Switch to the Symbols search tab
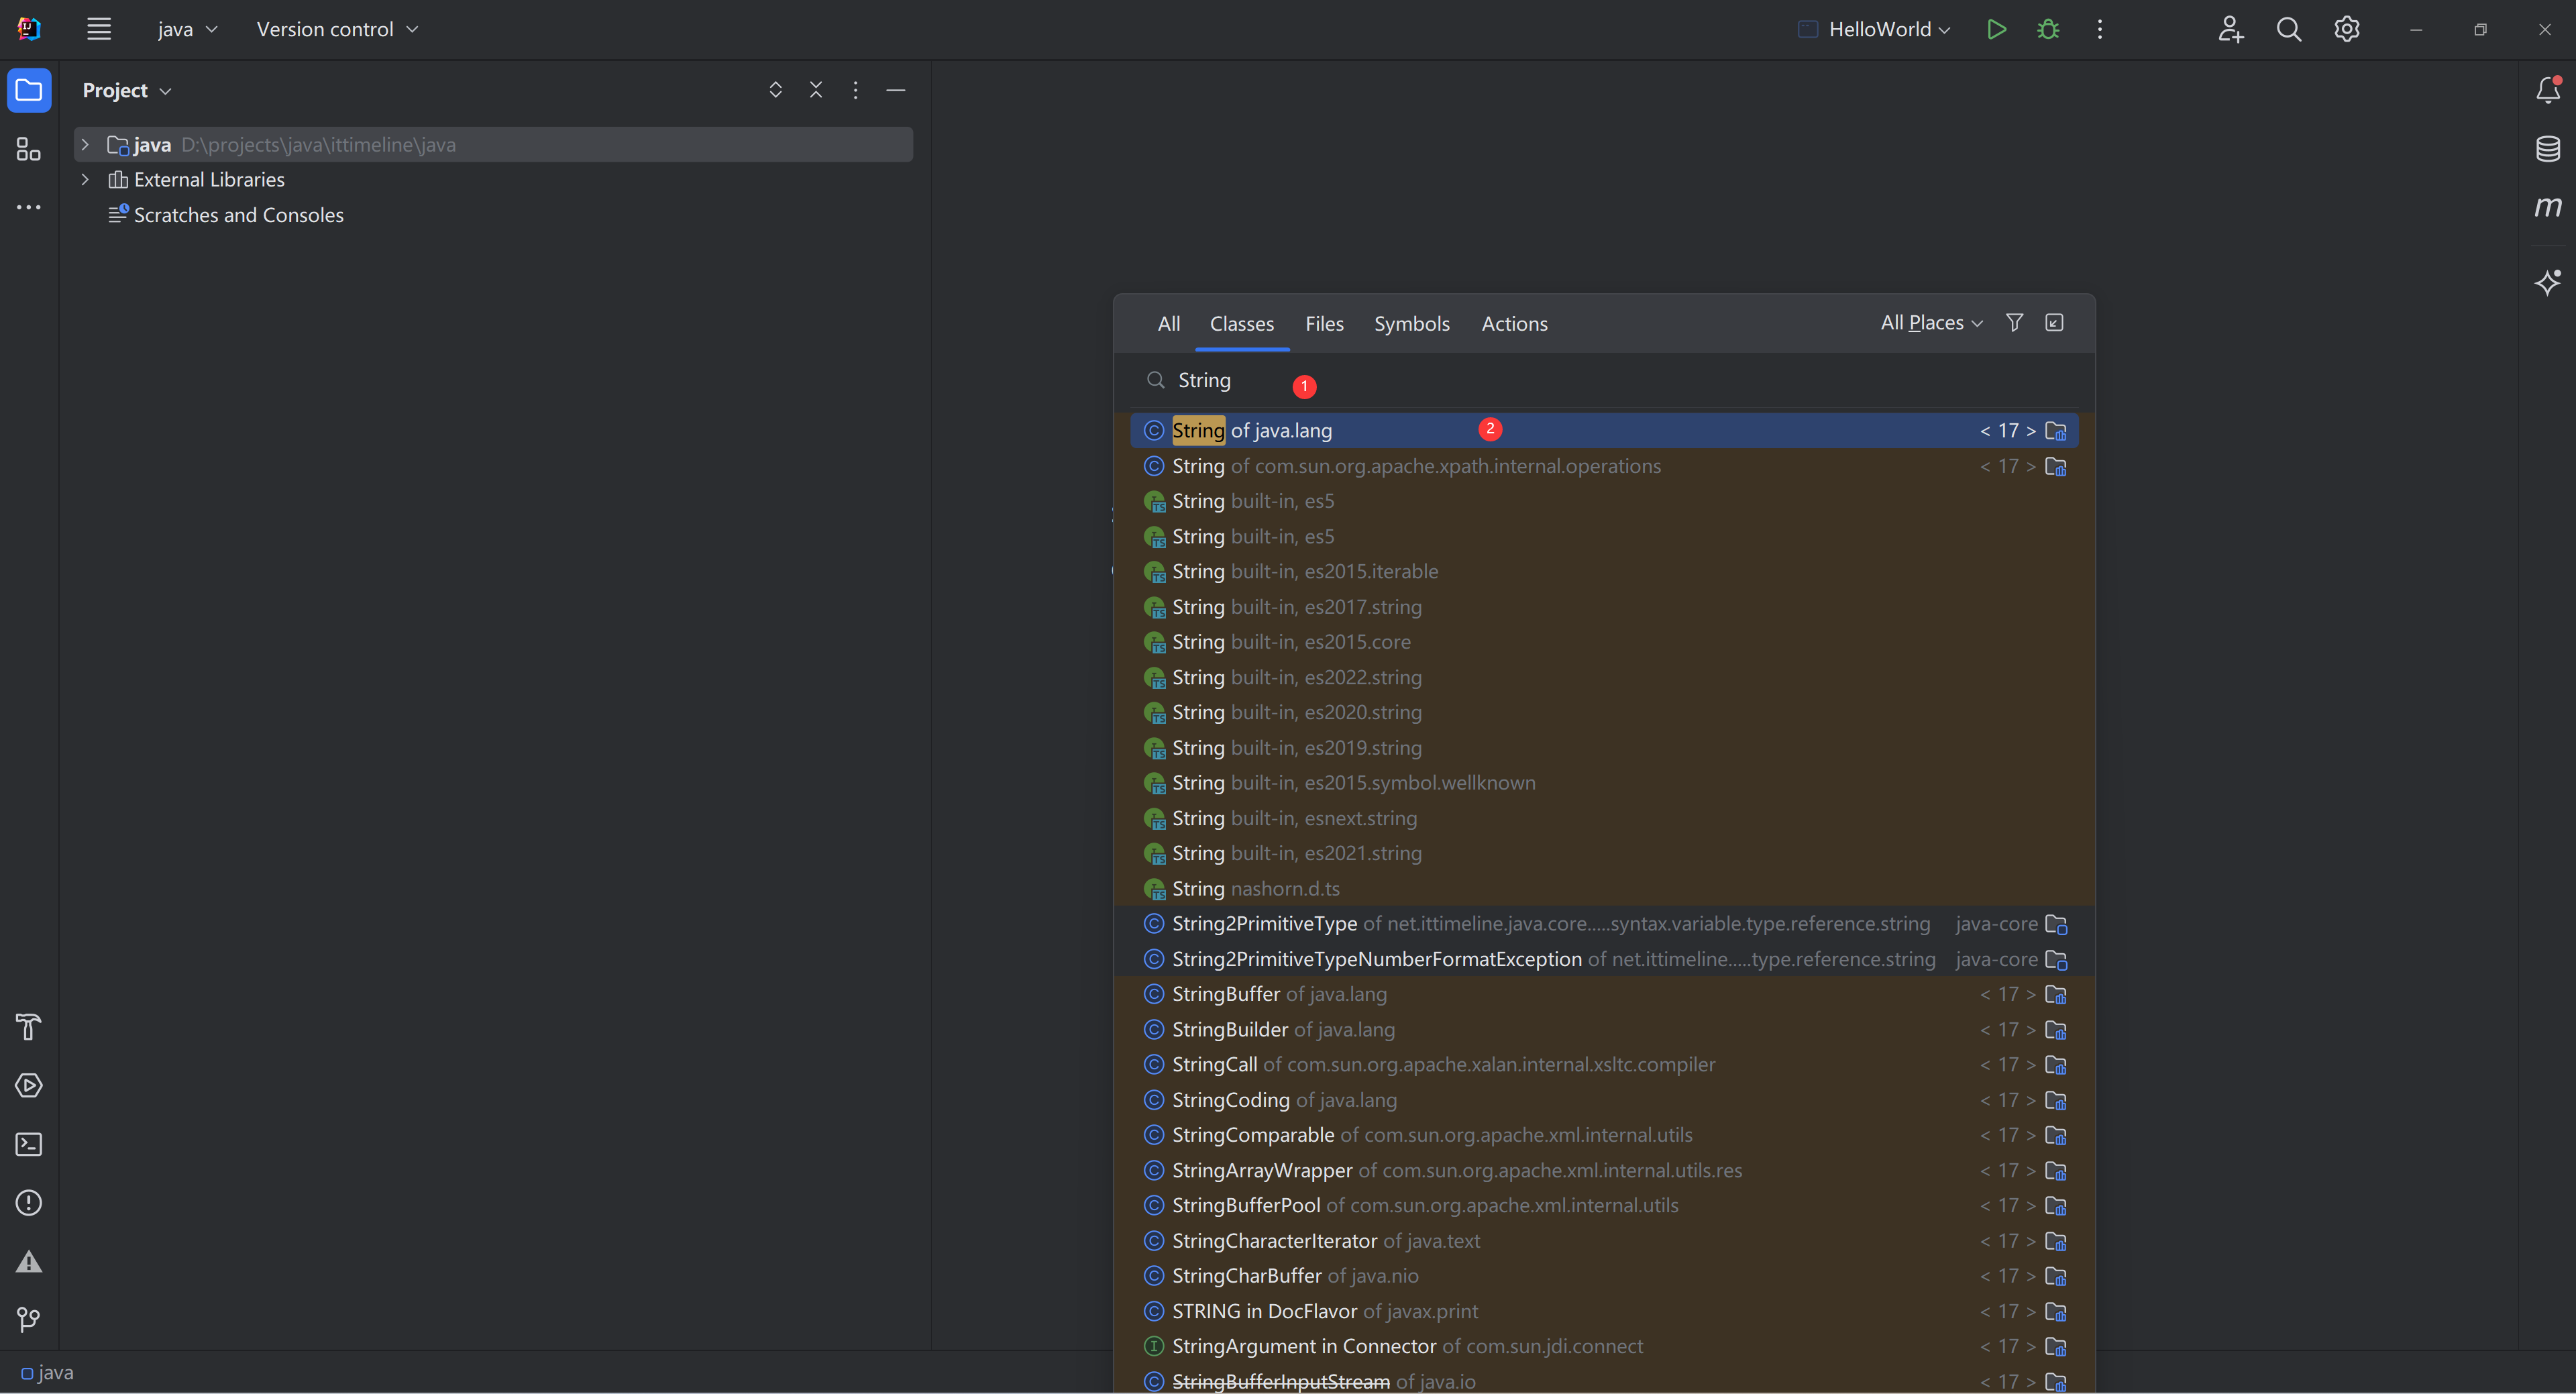The image size is (2576, 1394). 1411,323
